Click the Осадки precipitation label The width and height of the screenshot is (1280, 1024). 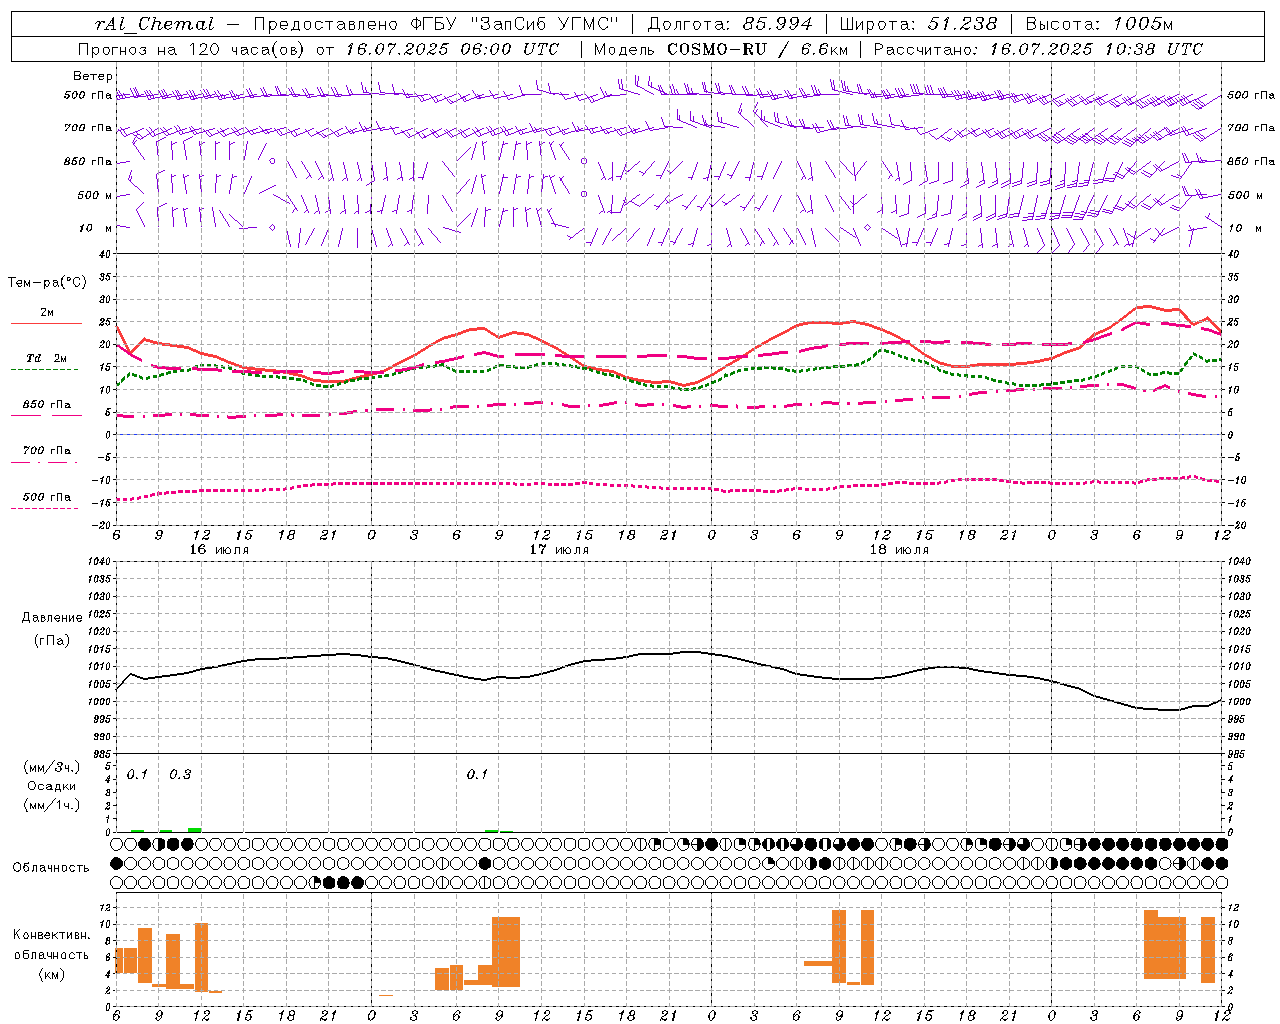coord(52,786)
